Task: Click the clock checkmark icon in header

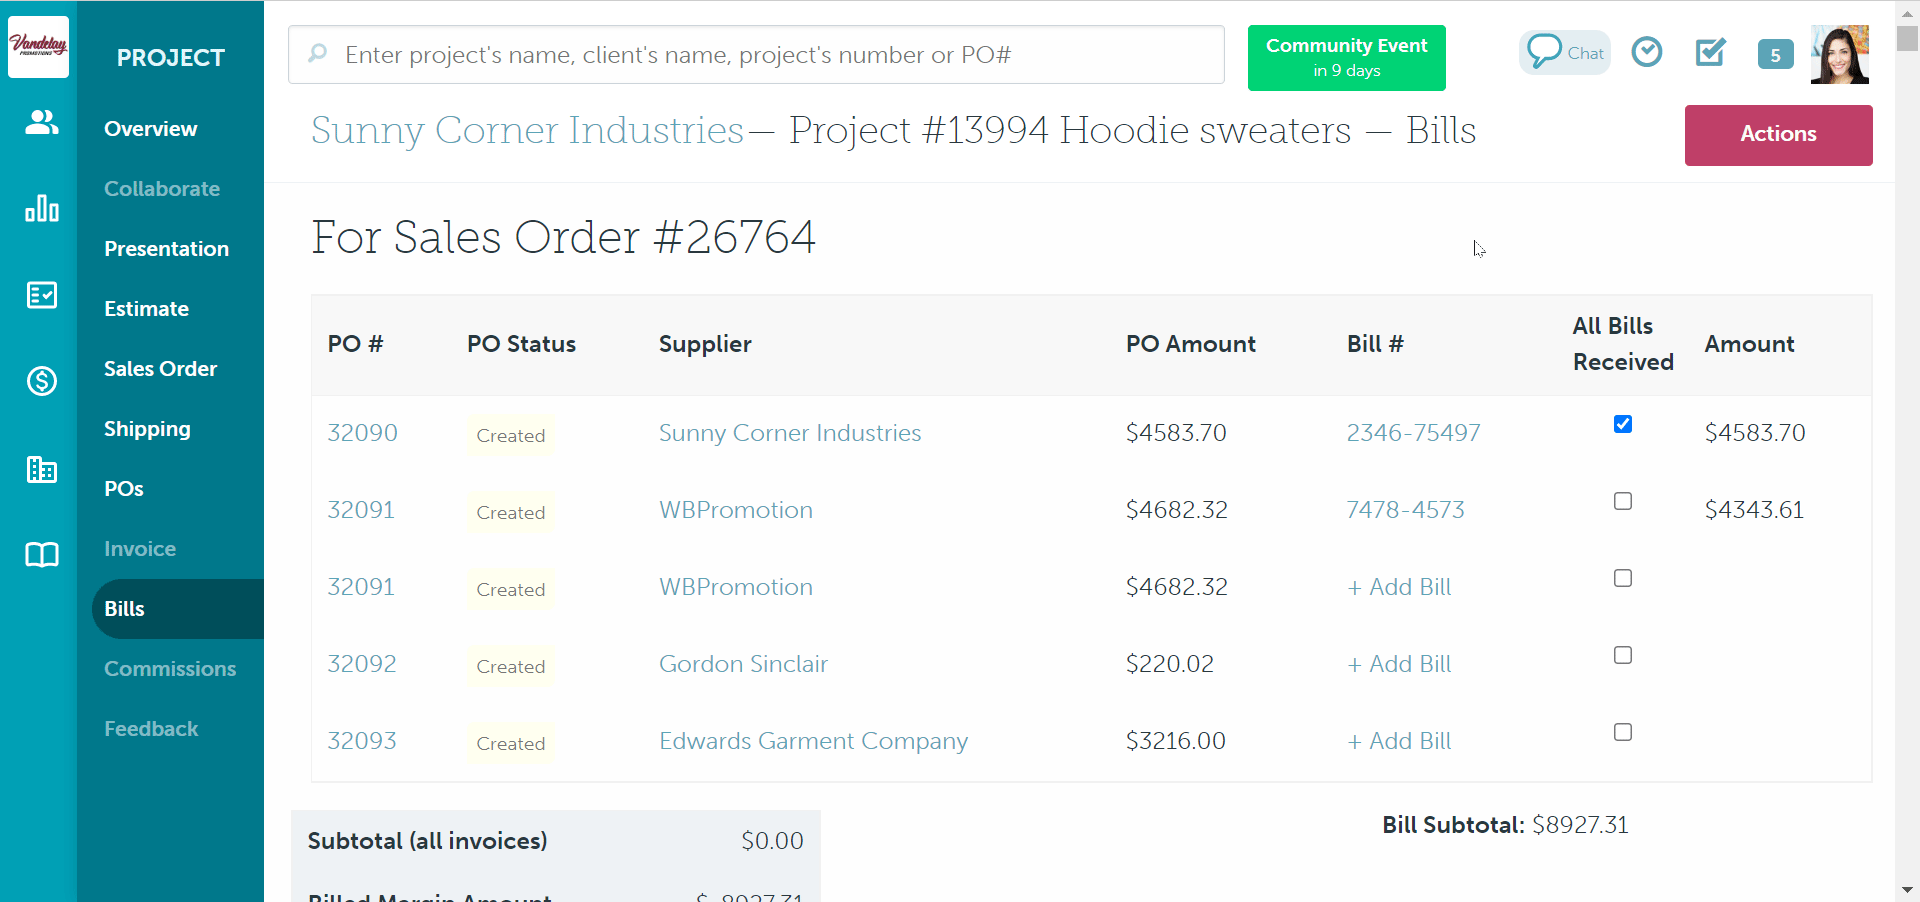Action: (1646, 52)
